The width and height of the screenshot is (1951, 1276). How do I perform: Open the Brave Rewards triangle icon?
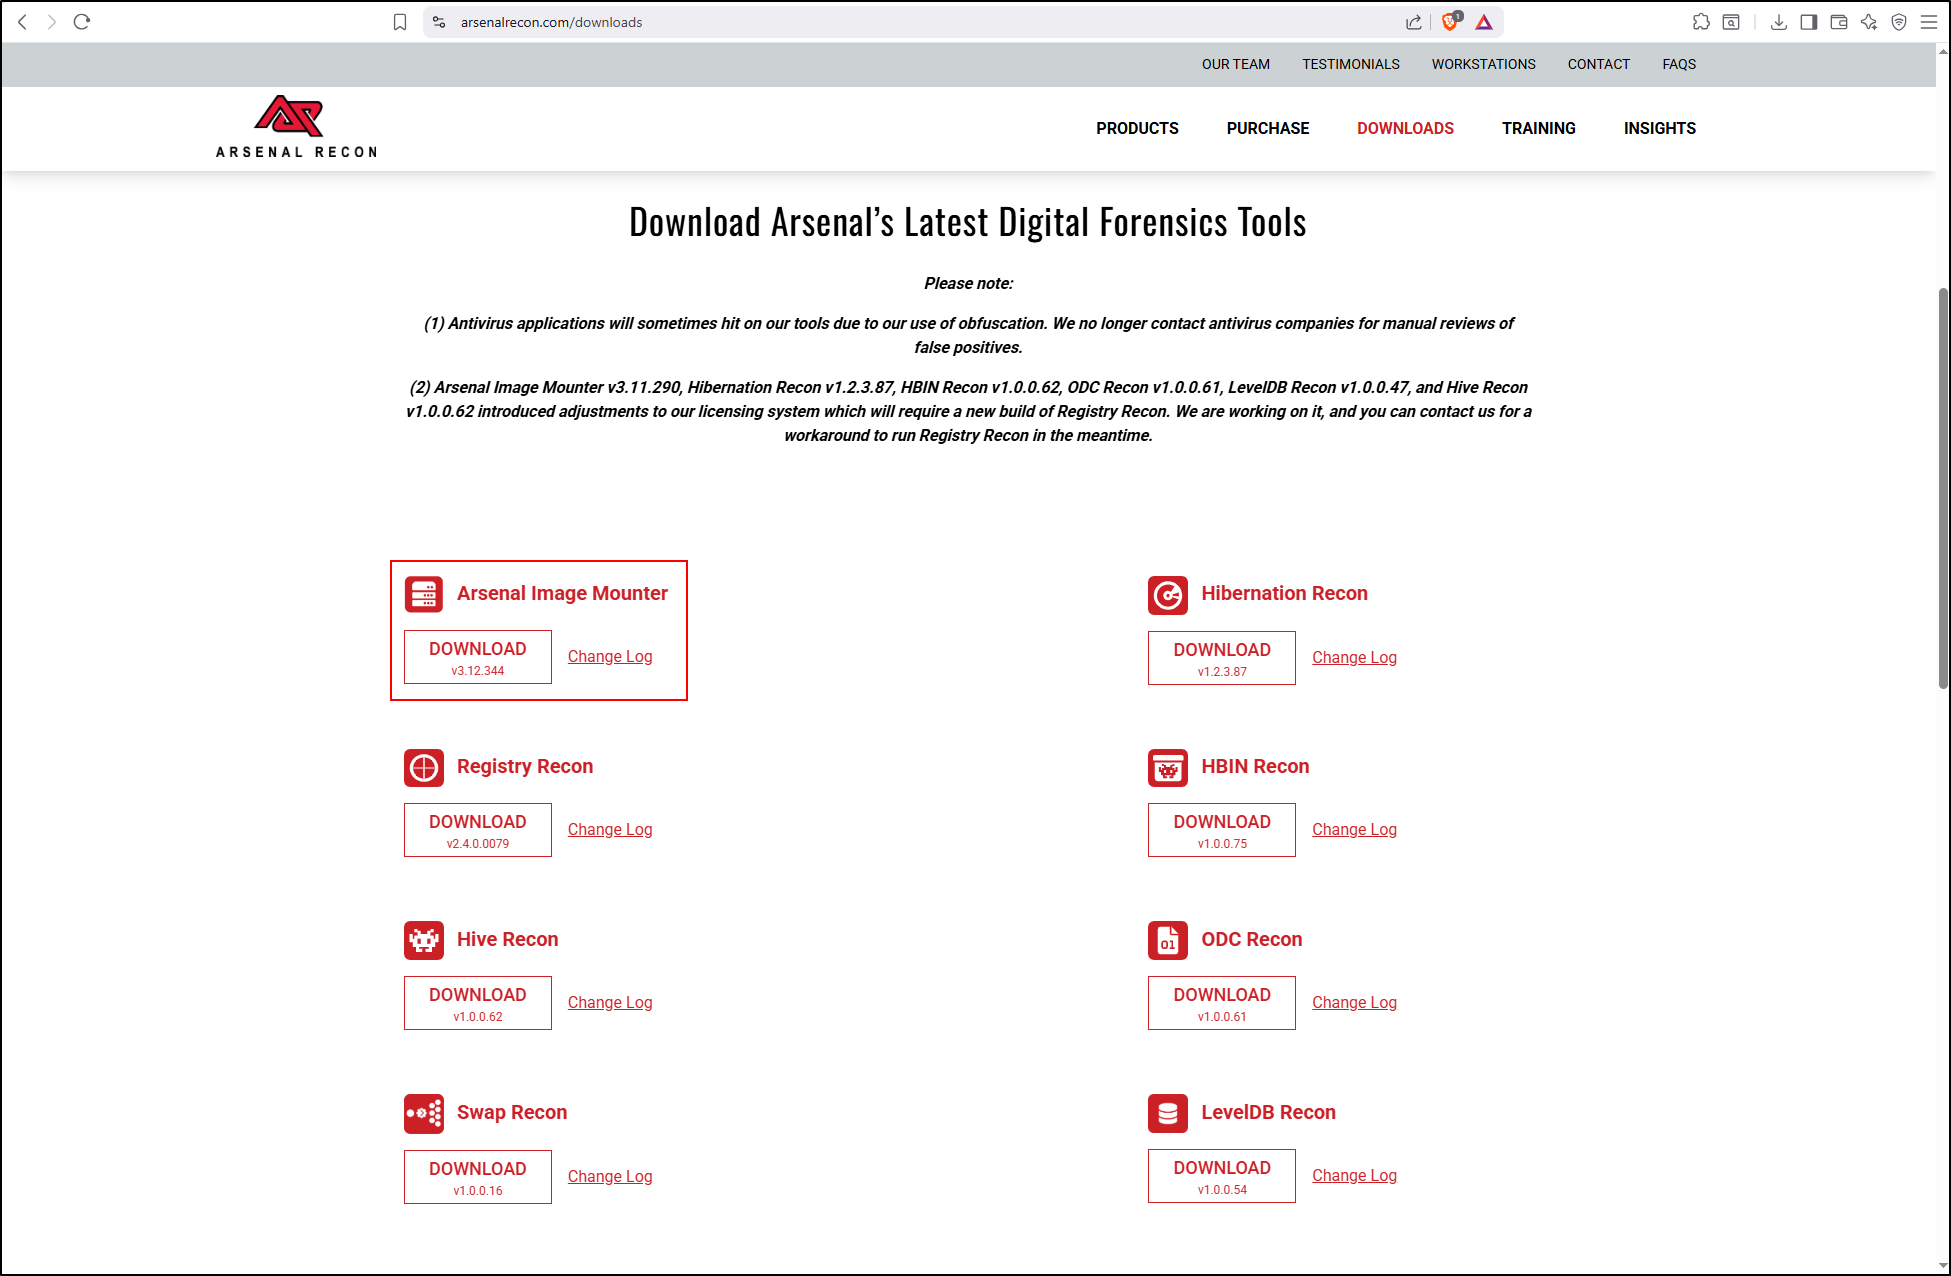[x=1484, y=22]
